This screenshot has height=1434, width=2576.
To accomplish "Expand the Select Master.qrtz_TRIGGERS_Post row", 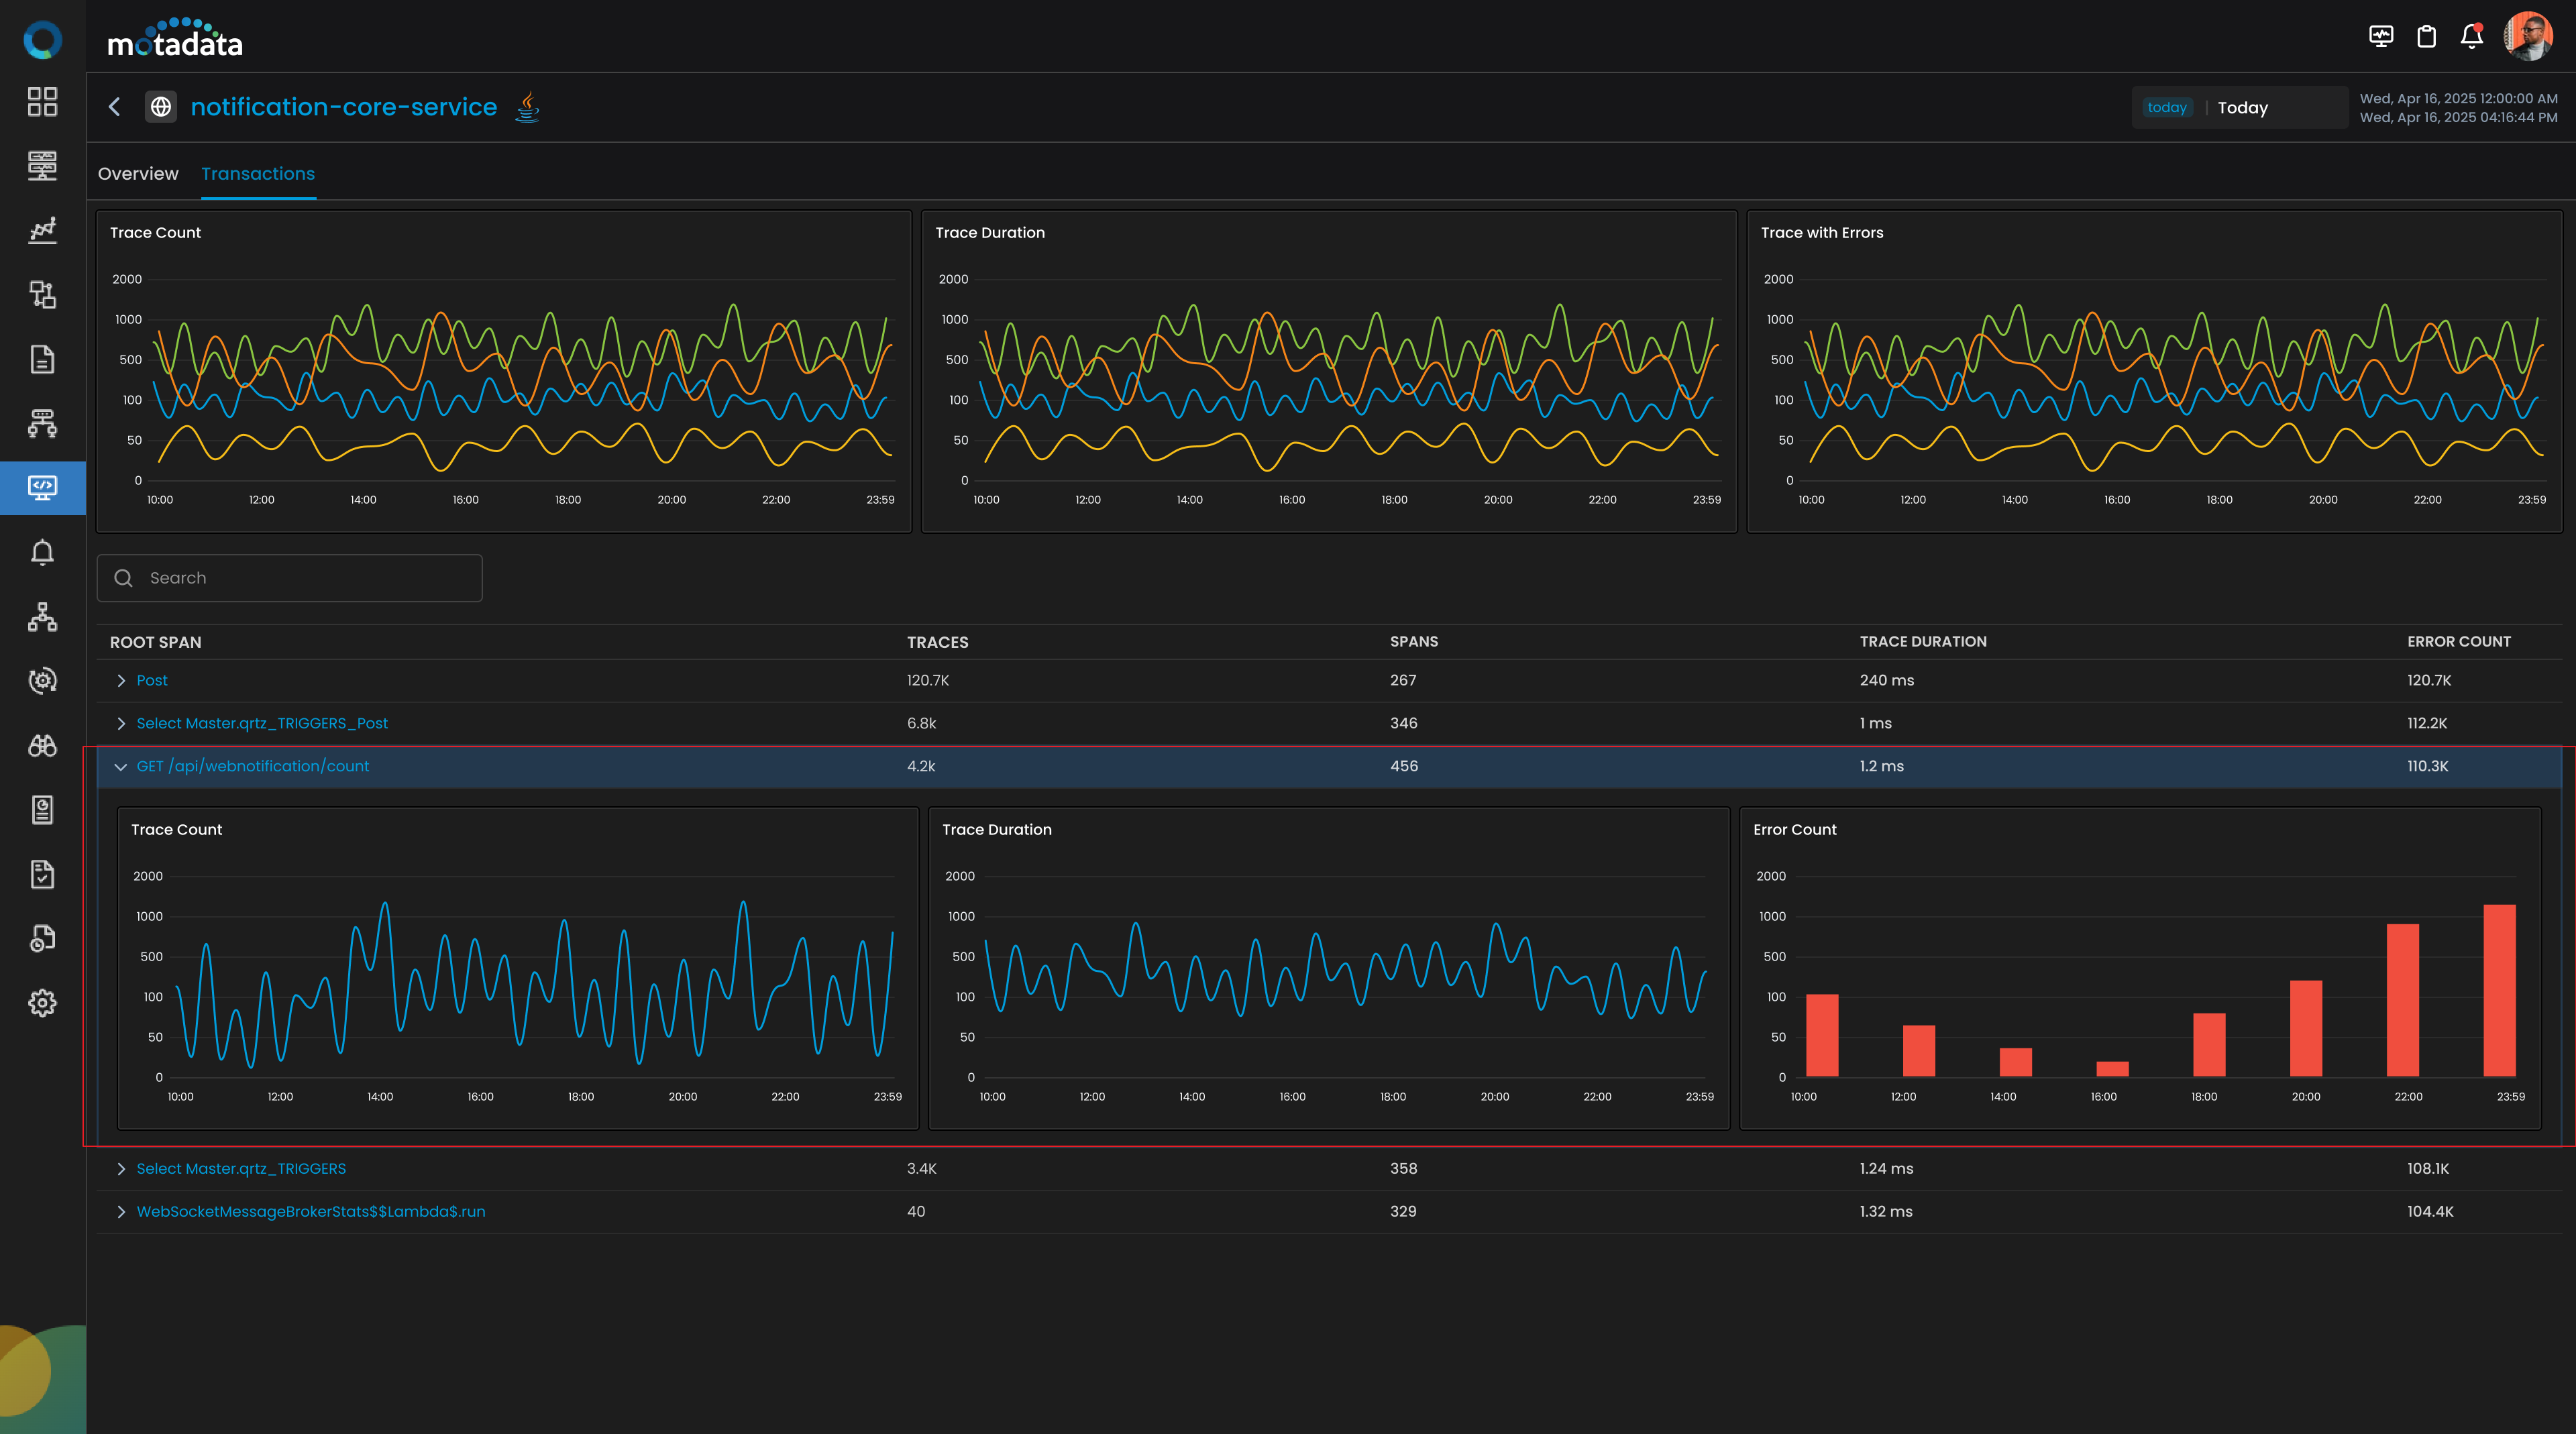I will pos(121,724).
